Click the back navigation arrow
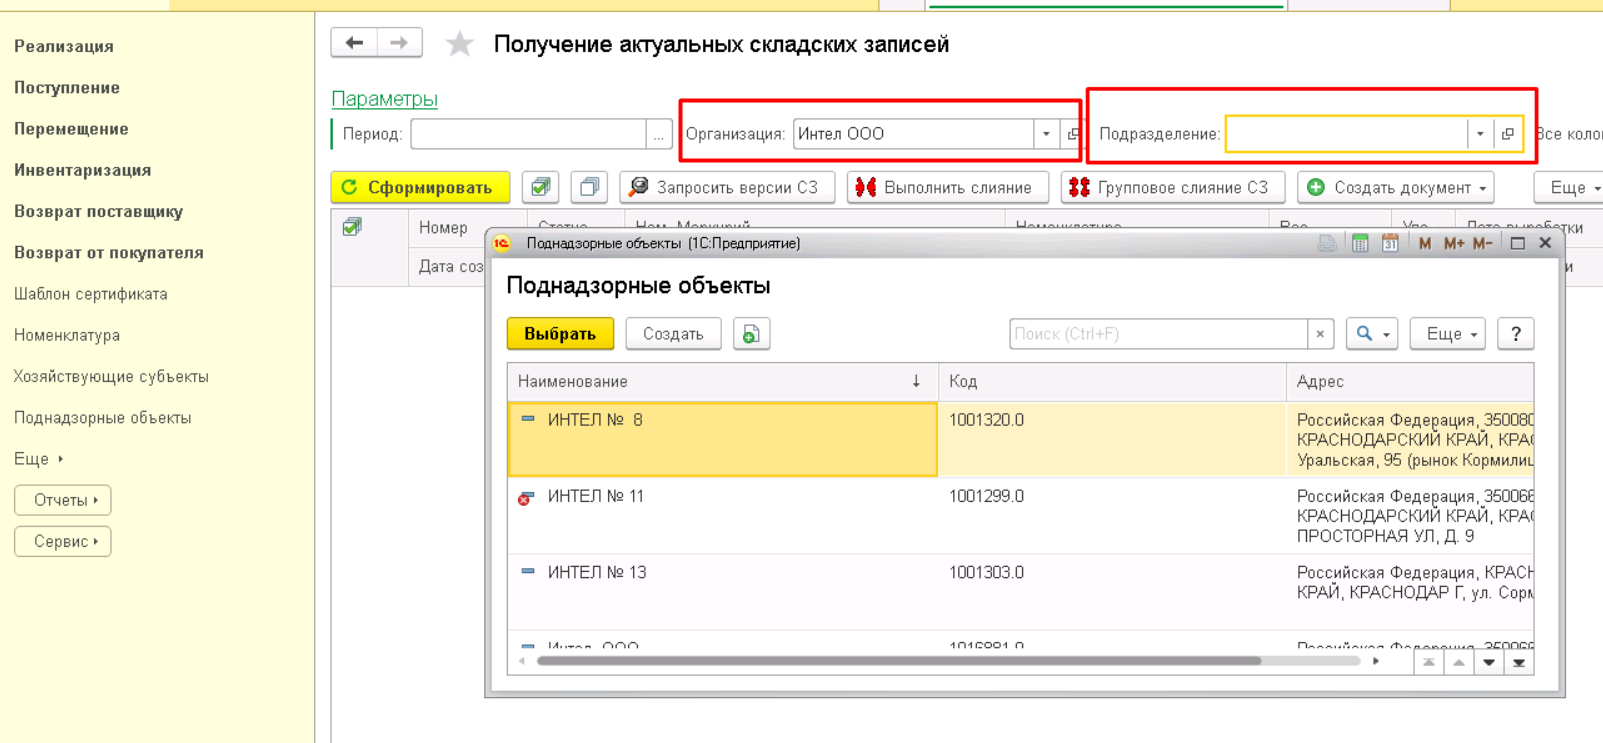1603x743 pixels. pos(354,43)
